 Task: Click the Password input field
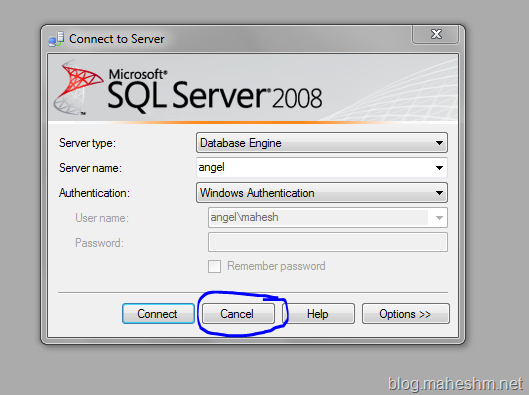pyautogui.click(x=328, y=242)
